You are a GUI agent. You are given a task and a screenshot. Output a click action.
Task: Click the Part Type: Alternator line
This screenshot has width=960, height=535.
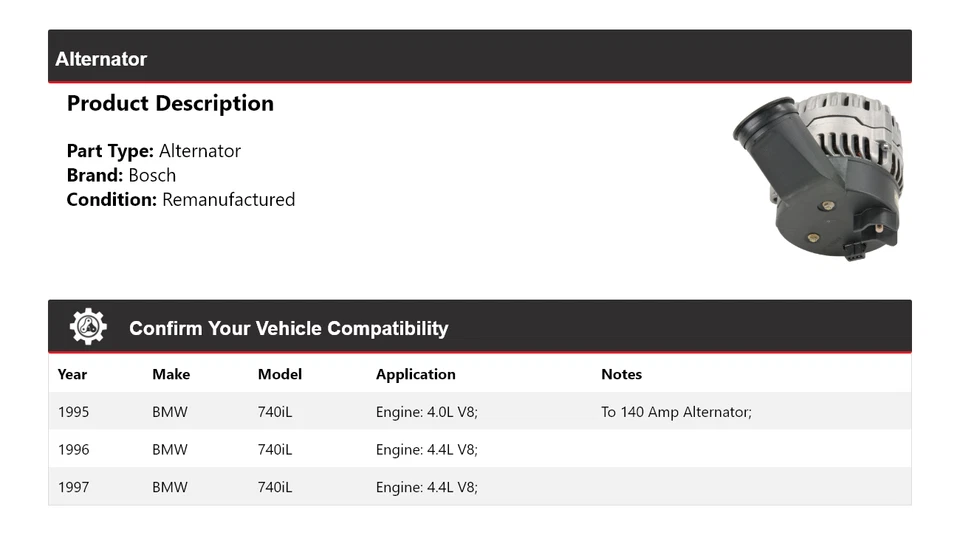(154, 151)
